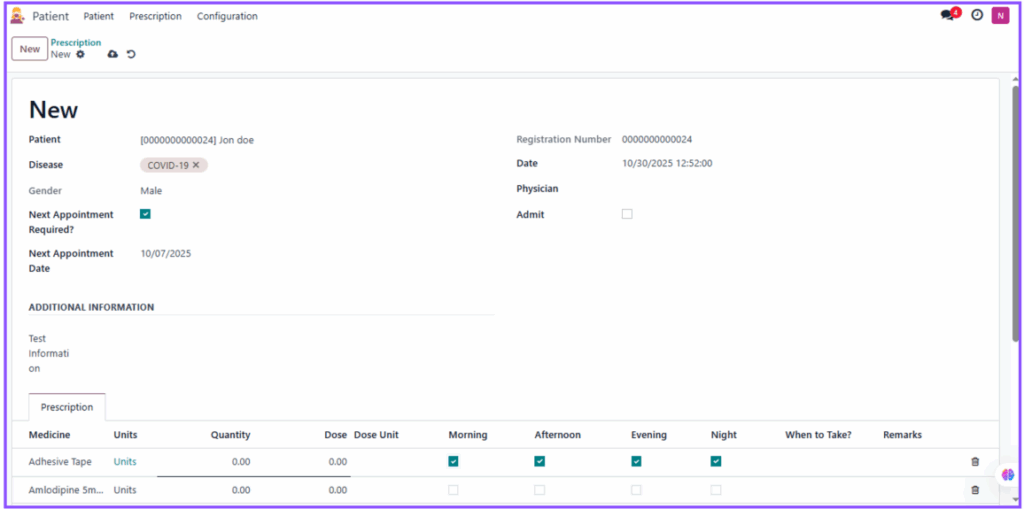Delete the Amlodipine prescription line

975,490
